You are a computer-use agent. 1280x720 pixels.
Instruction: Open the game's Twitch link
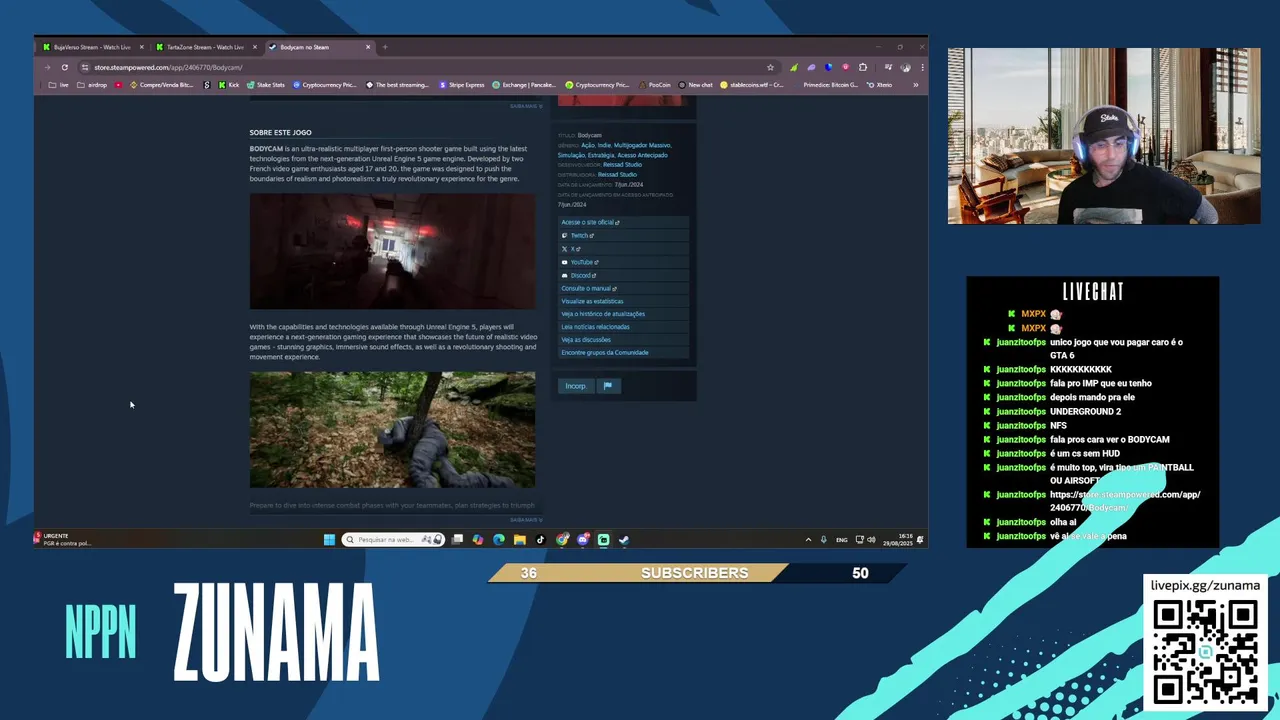pyautogui.click(x=623, y=235)
